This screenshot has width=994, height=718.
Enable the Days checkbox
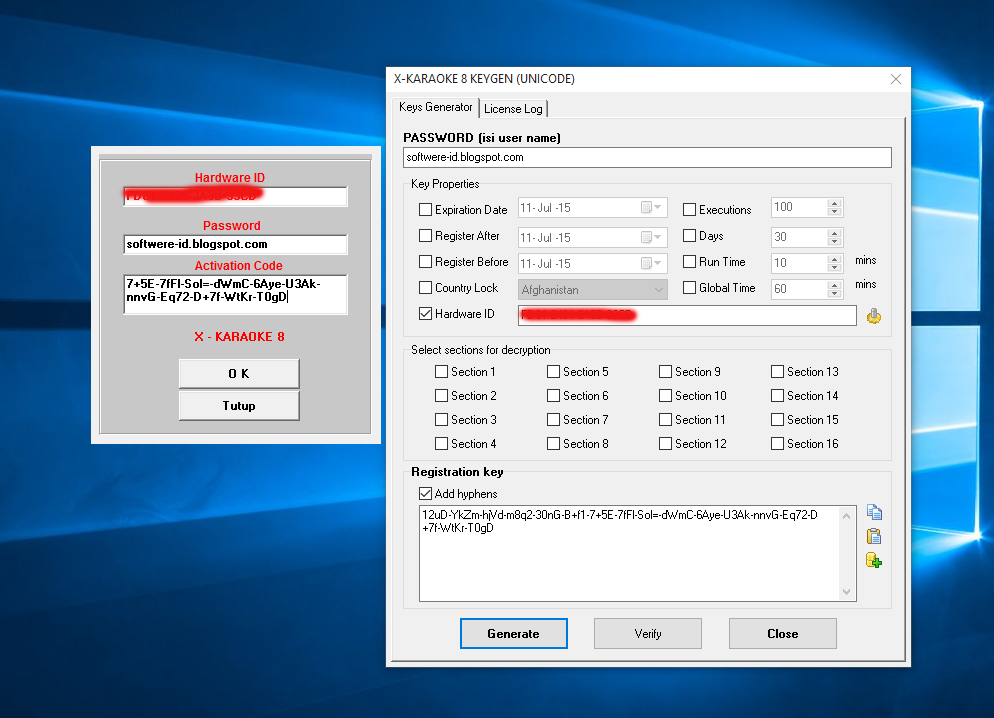pyautogui.click(x=689, y=236)
